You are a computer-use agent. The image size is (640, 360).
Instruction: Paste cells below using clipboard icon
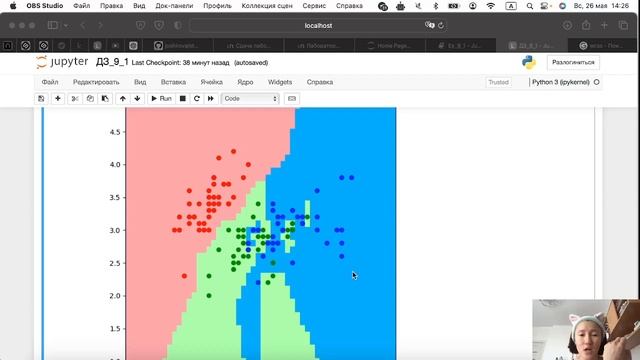(105, 98)
